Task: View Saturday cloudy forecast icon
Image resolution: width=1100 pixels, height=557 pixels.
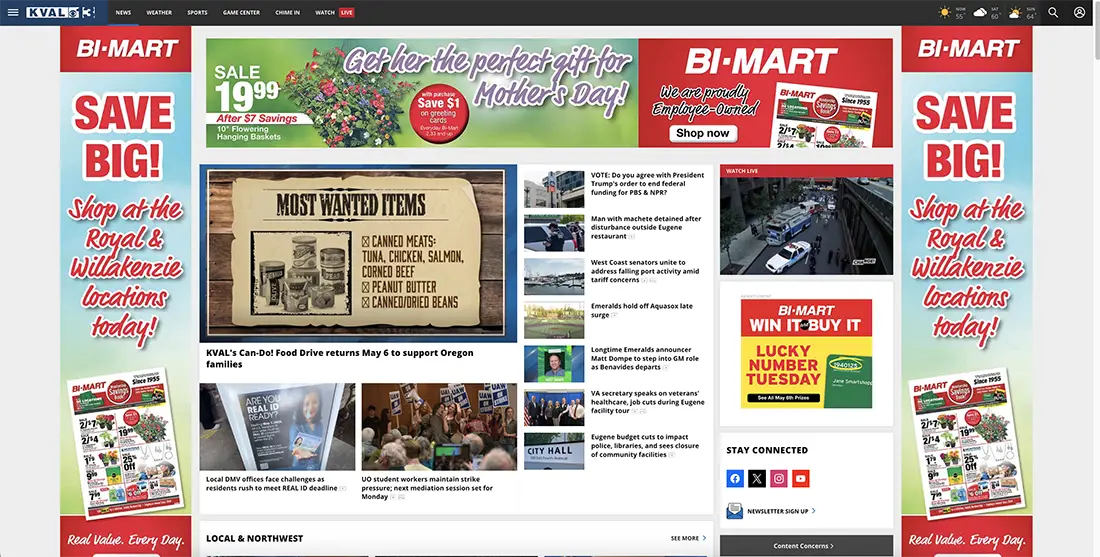Action: [980, 13]
